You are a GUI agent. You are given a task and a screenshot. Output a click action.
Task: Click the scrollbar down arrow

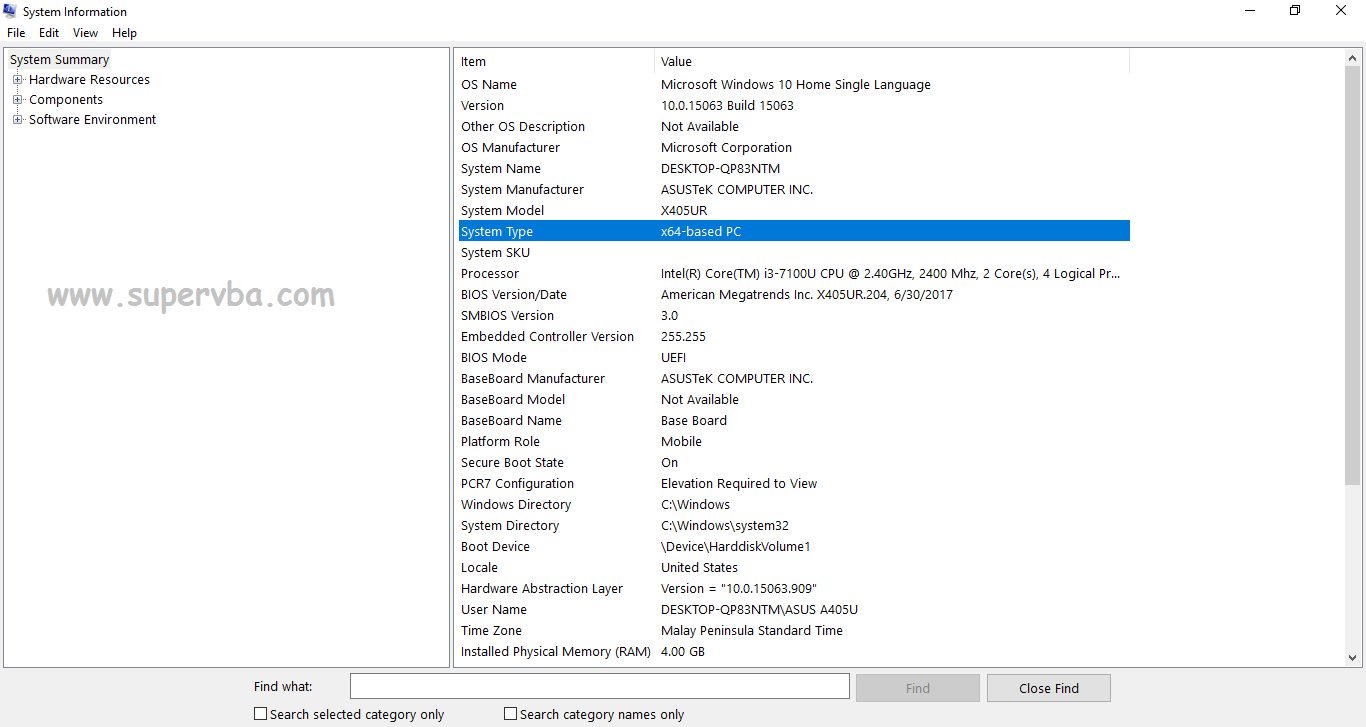1353,658
